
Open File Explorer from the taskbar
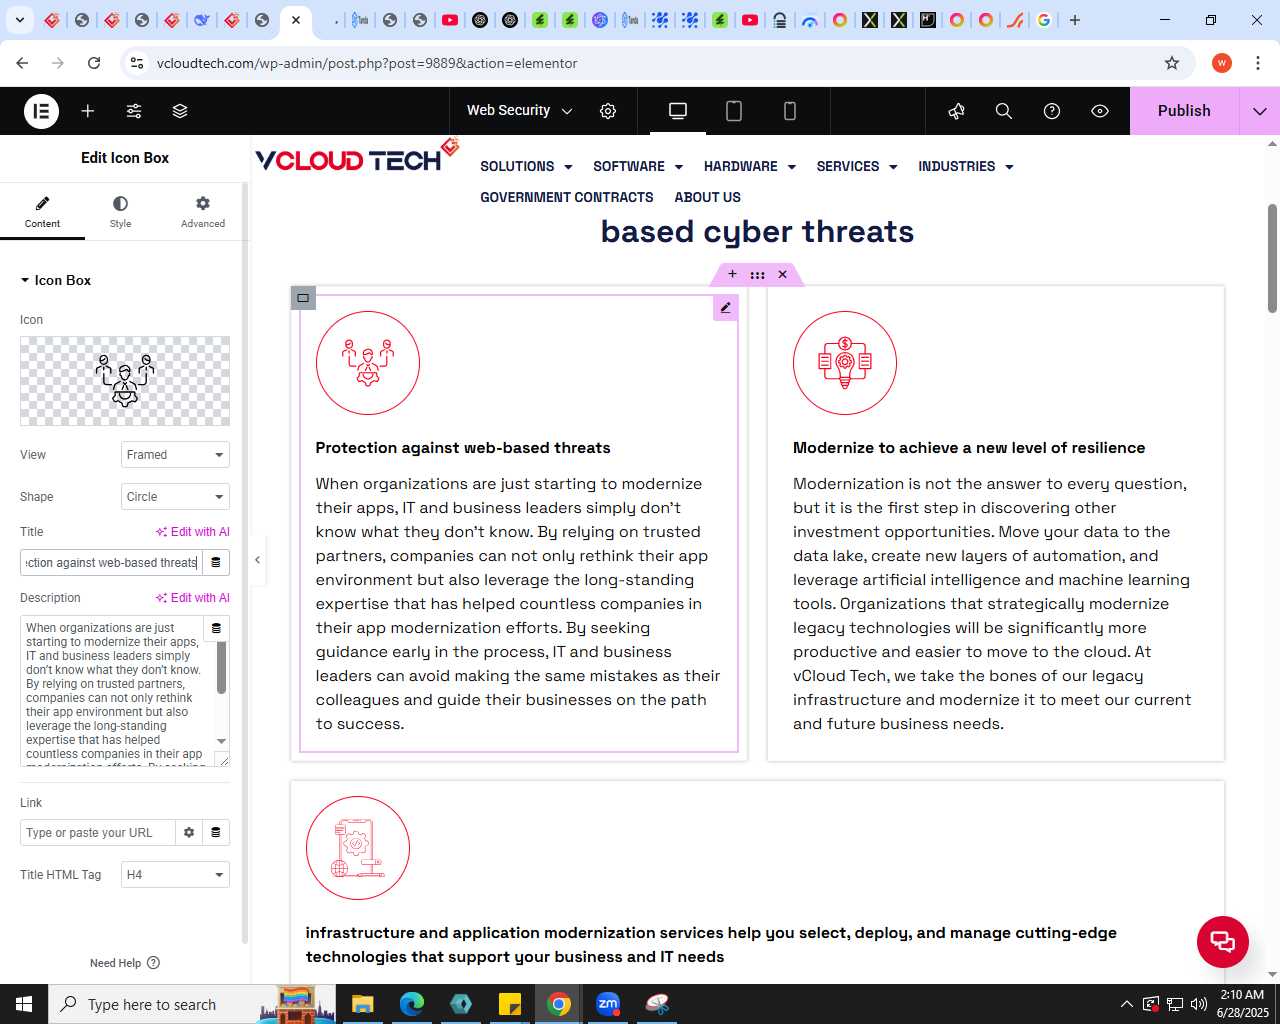(362, 1004)
